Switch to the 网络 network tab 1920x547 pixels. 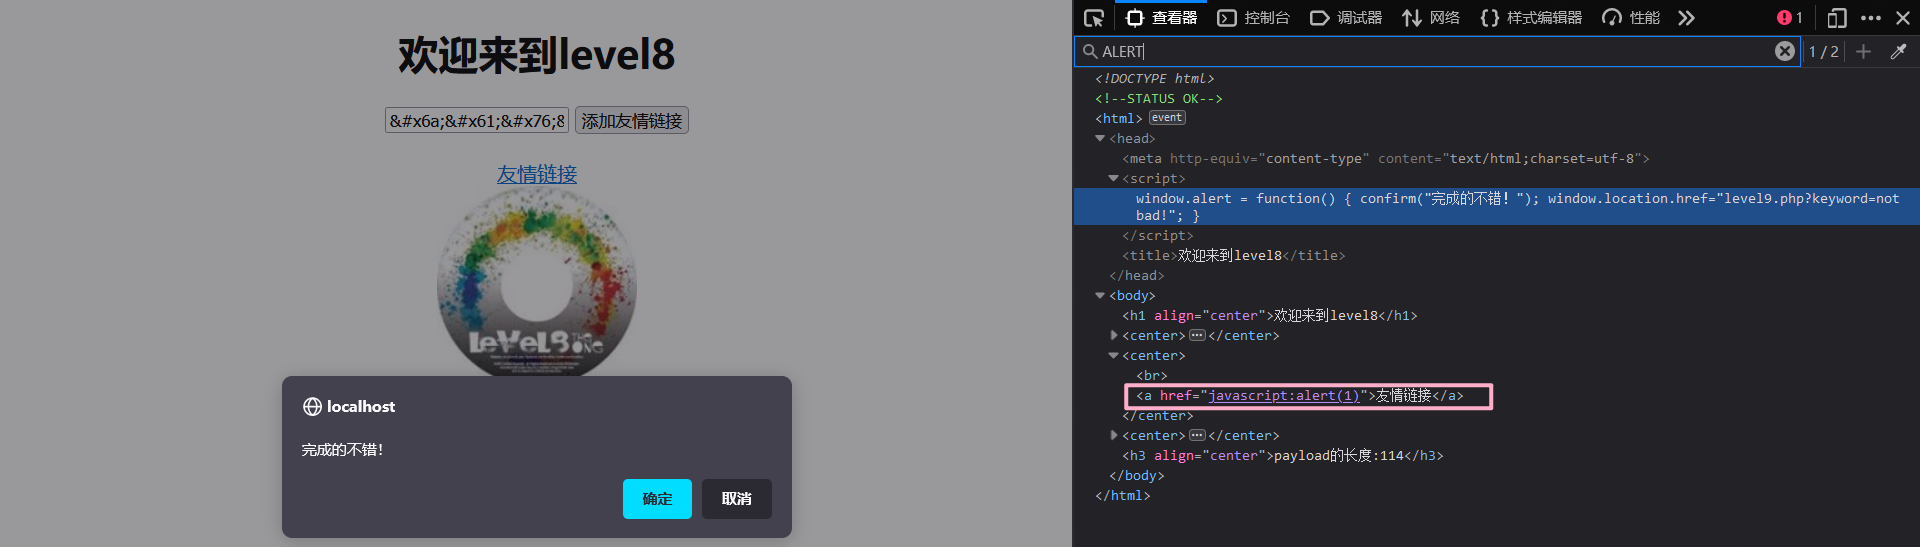pyautogui.click(x=1431, y=18)
